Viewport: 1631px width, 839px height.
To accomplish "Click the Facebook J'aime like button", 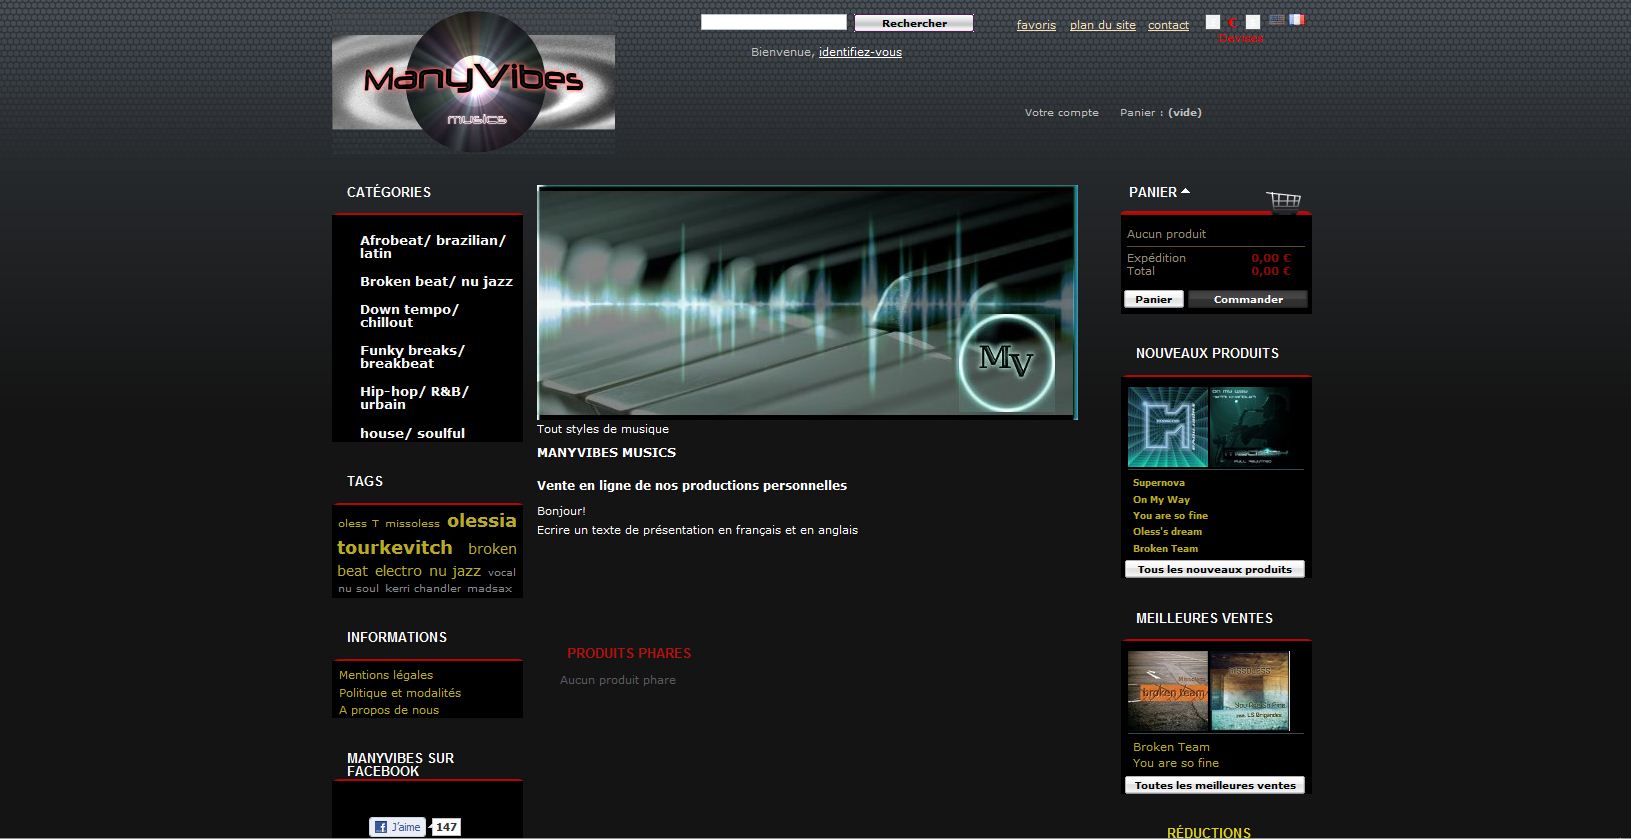I will coord(397,827).
